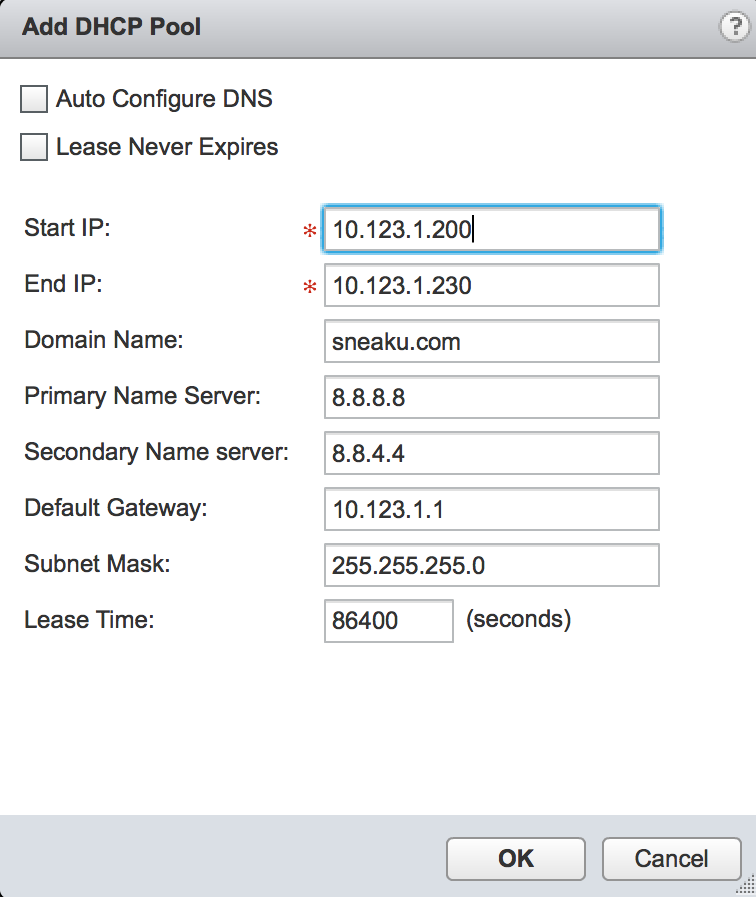Click the Lease Never Expires label text
The height and width of the screenshot is (897, 756).
pos(167,147)
